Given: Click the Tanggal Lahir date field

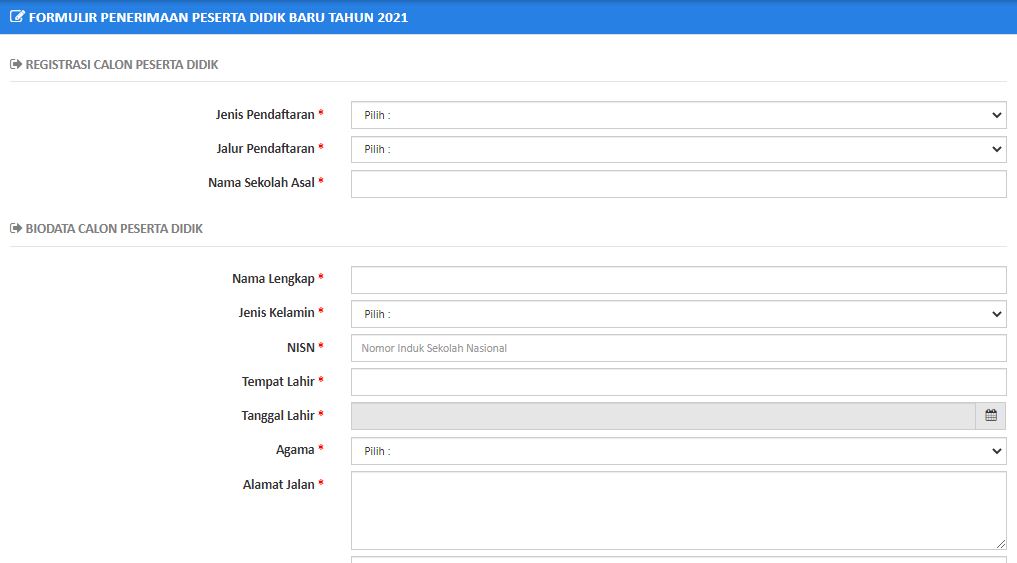Looking at the screenshot, I should 663,416.
